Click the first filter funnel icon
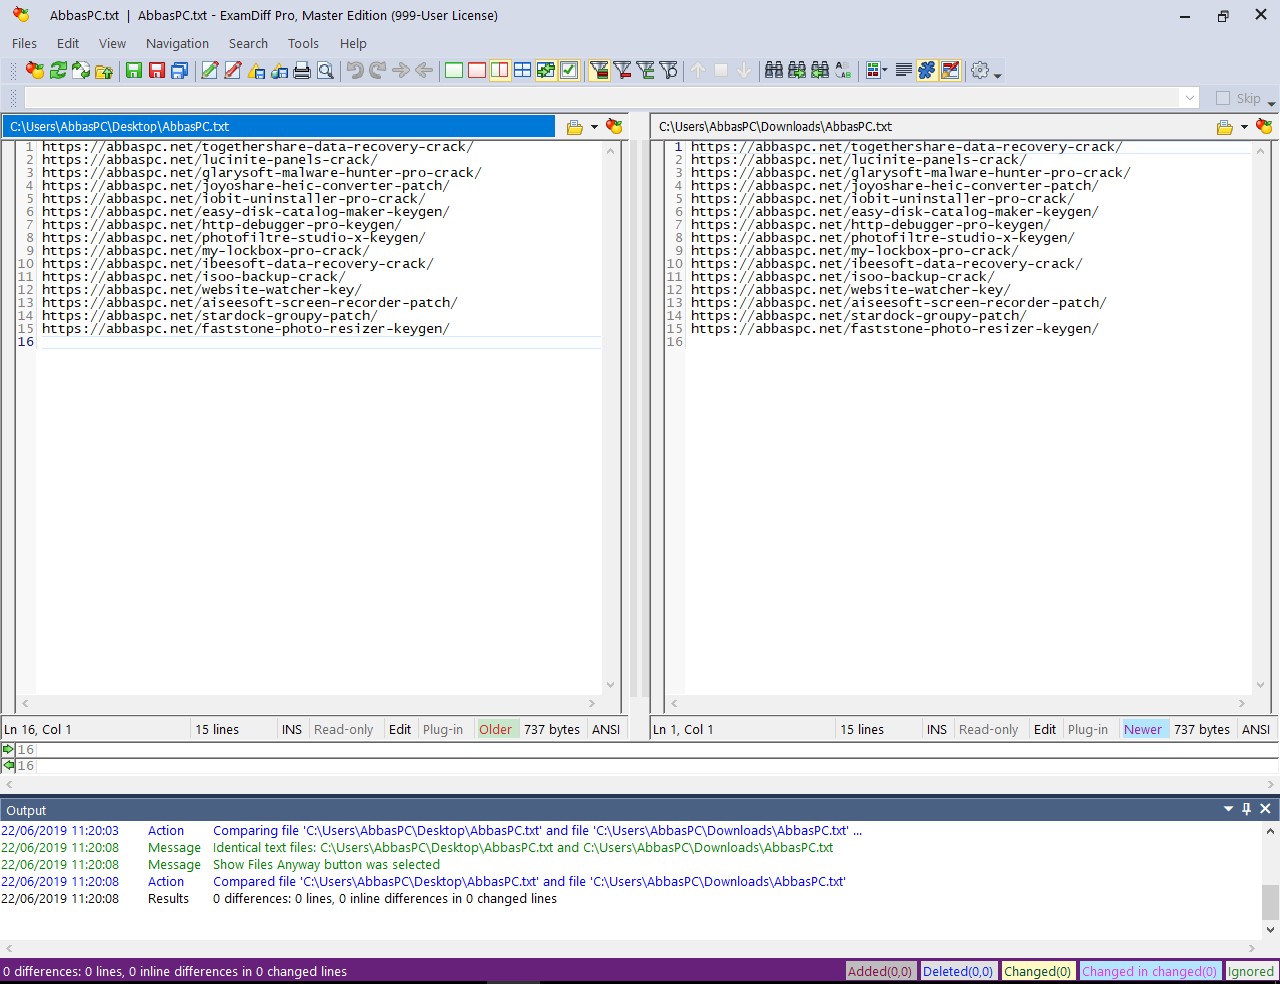 click(x=600, y=70)
